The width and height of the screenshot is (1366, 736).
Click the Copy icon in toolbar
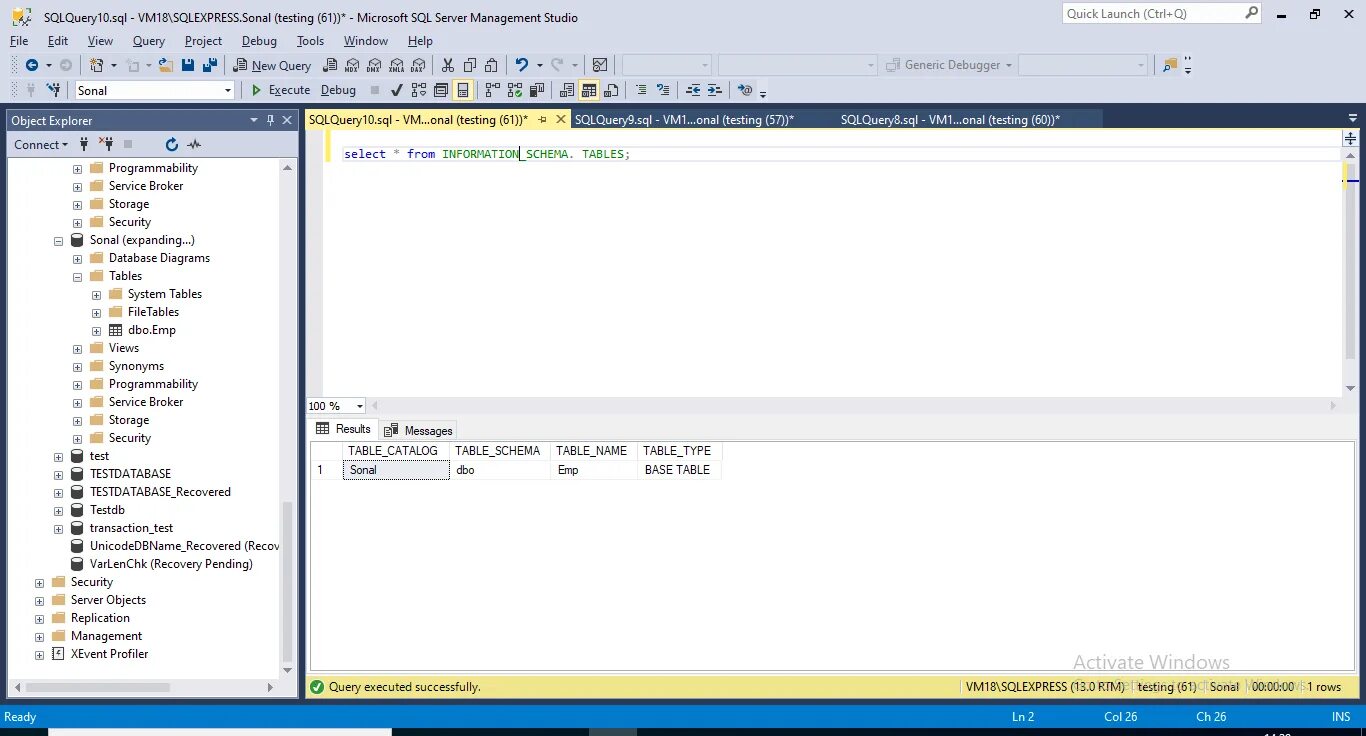coord(470,65)
